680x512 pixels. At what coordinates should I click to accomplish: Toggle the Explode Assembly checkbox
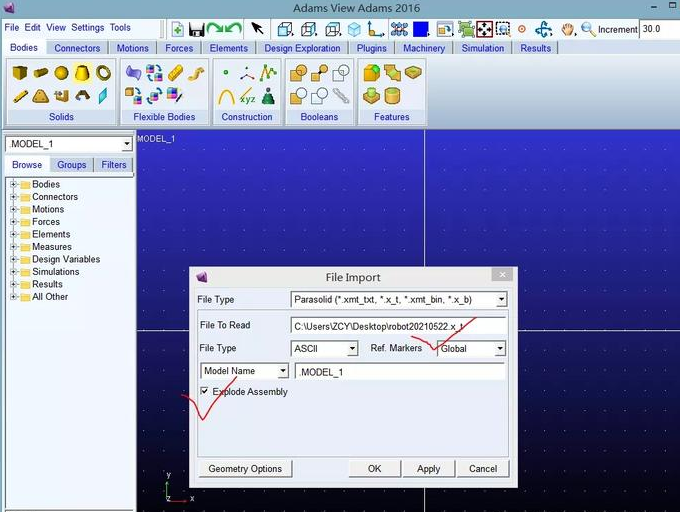(204, 391)
